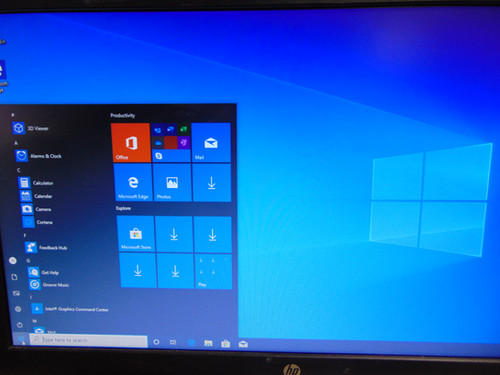The height and width of the screenshot is (375, 500).
Task: Launch the Microsoft Edge tile
Action: click(133, 182)
